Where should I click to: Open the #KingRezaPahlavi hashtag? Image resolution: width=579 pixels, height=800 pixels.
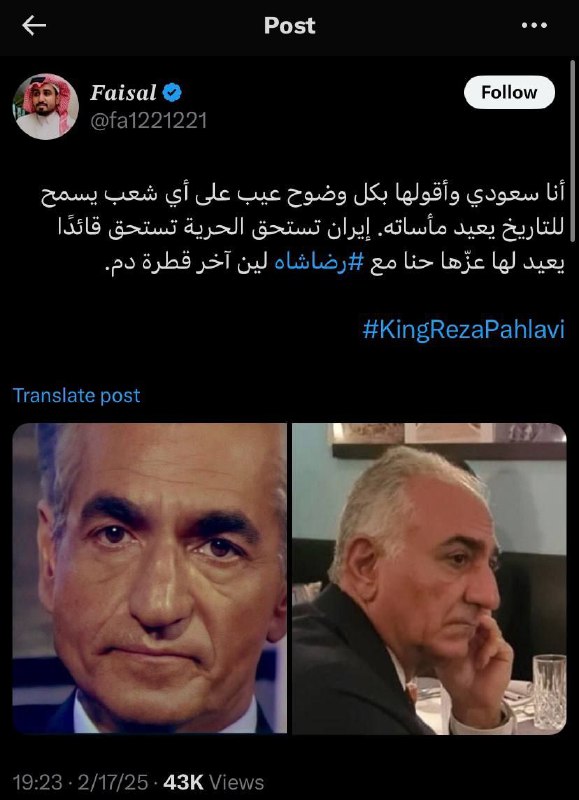[463, 329]
